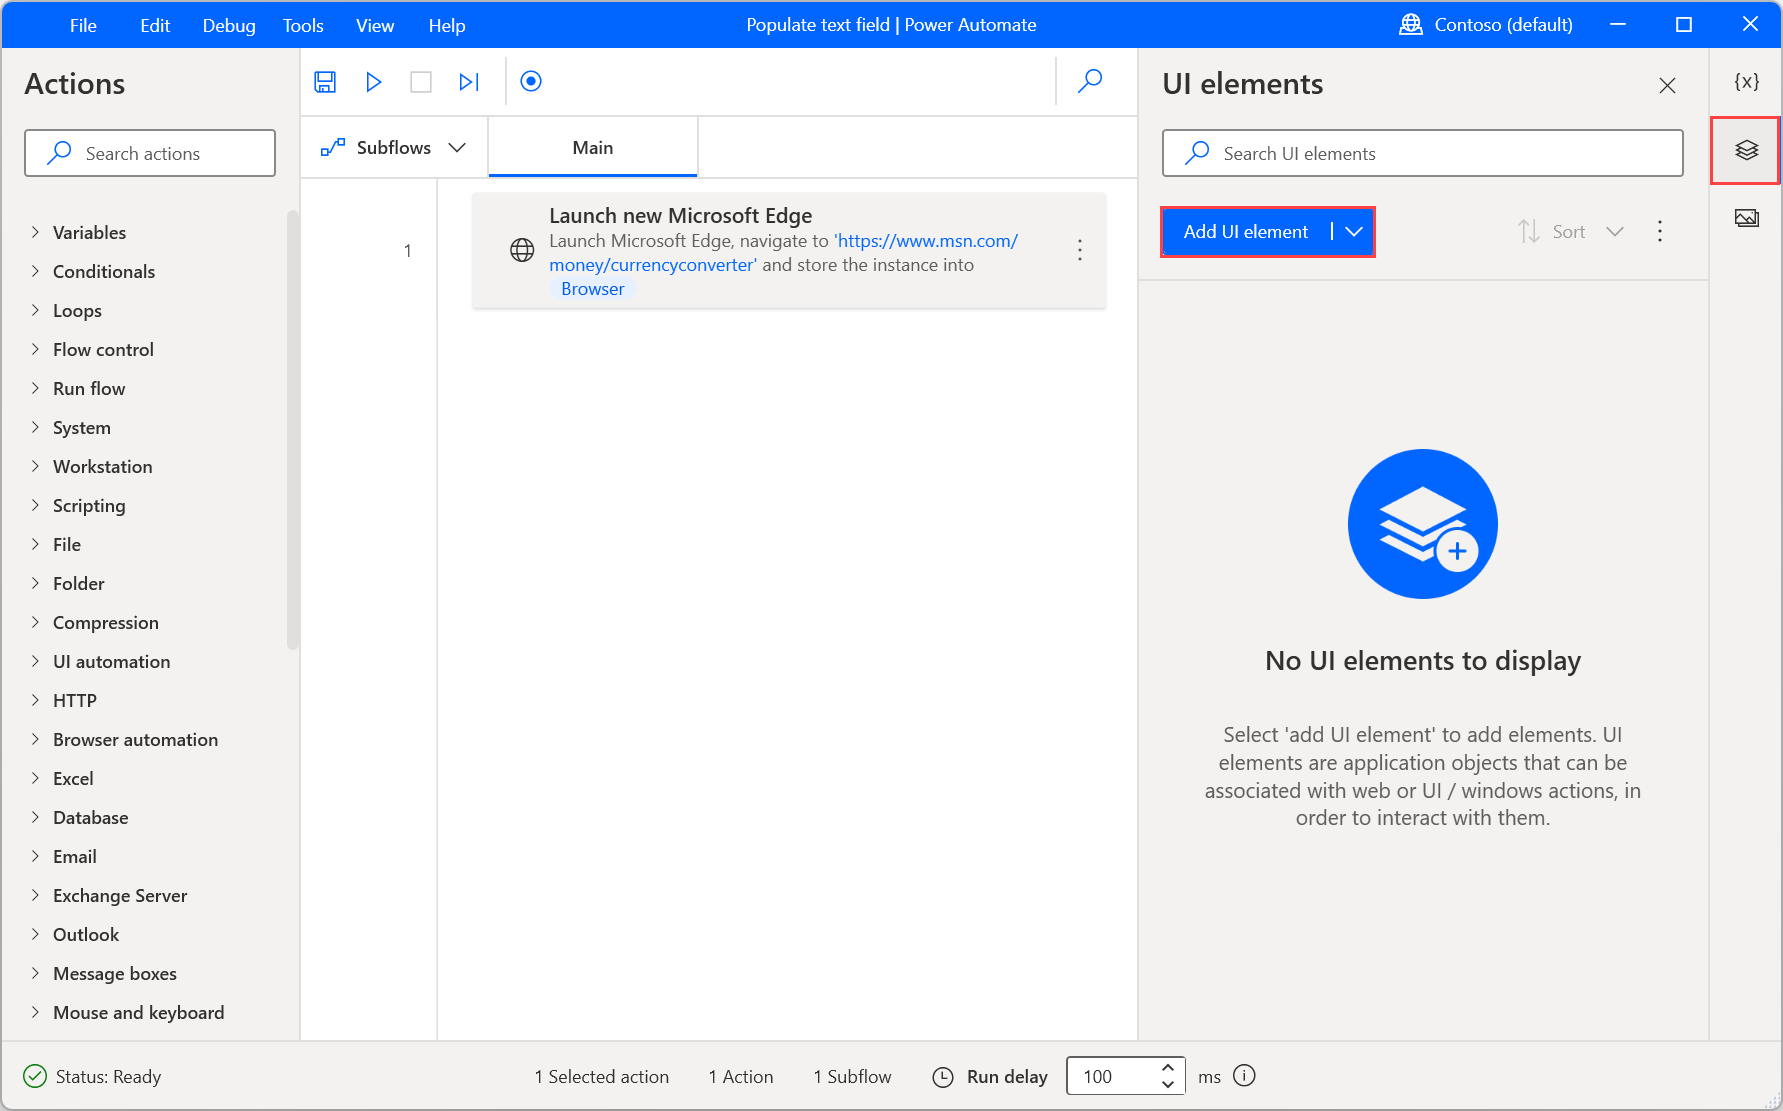Run next action with the step icon
This screenshot has width=1783, height=1111.
(469, 82)
